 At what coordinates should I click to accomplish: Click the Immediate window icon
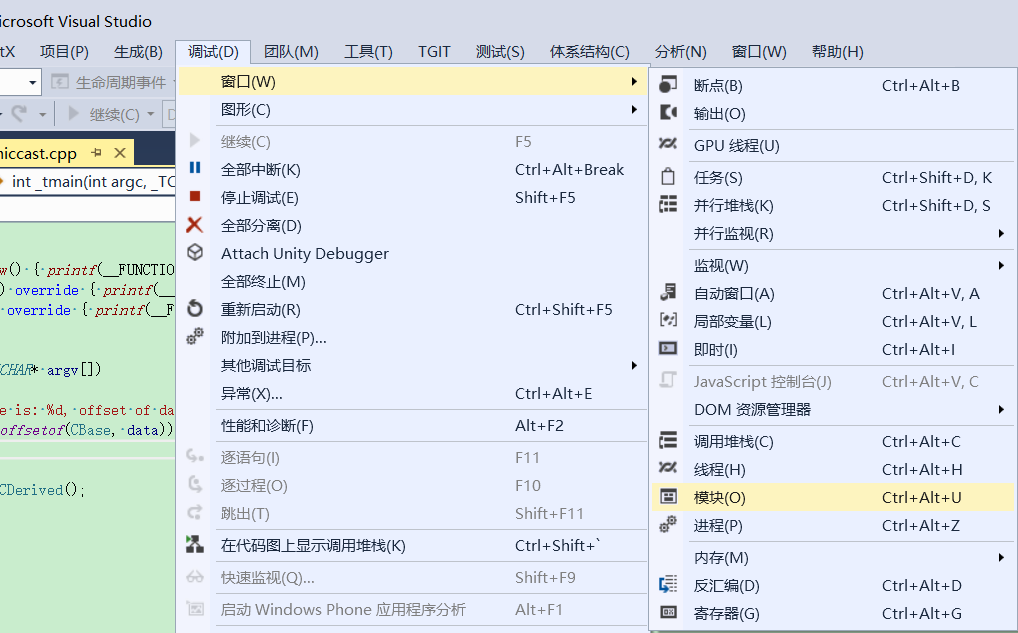click(668, 349)
